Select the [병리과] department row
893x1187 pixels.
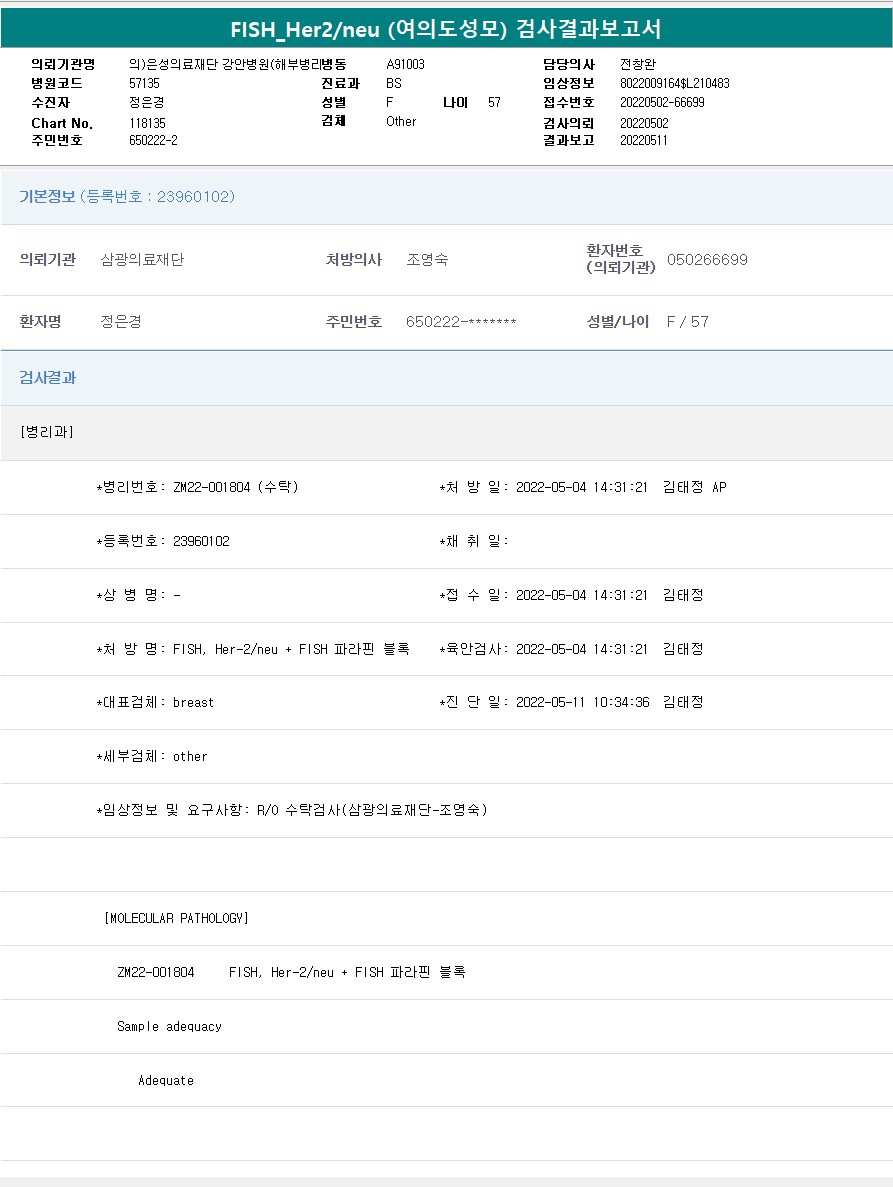(x=46, y=432)
